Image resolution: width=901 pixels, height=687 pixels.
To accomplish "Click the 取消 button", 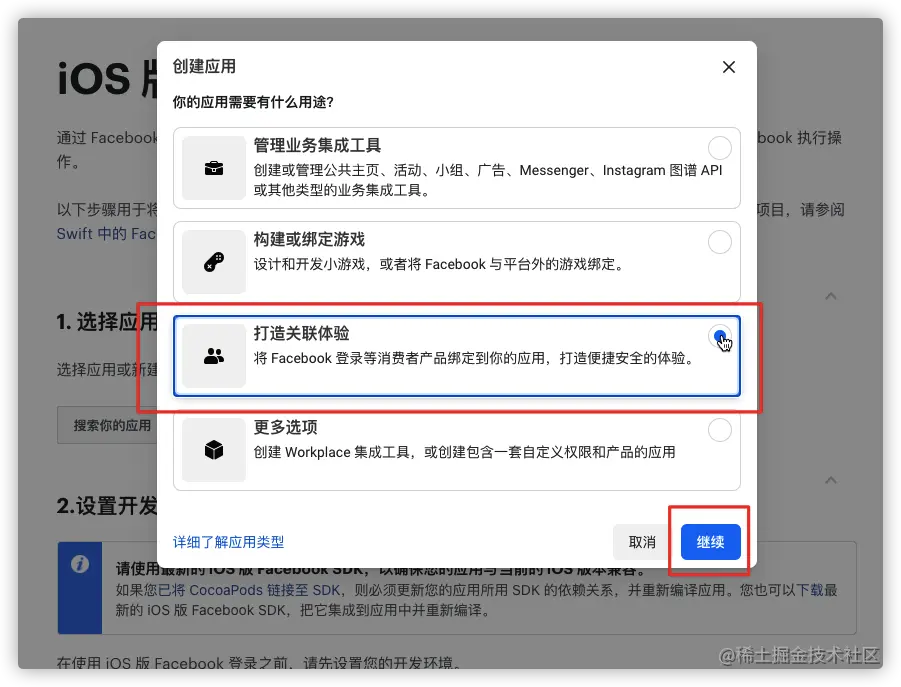I will (x=642, y=542).
